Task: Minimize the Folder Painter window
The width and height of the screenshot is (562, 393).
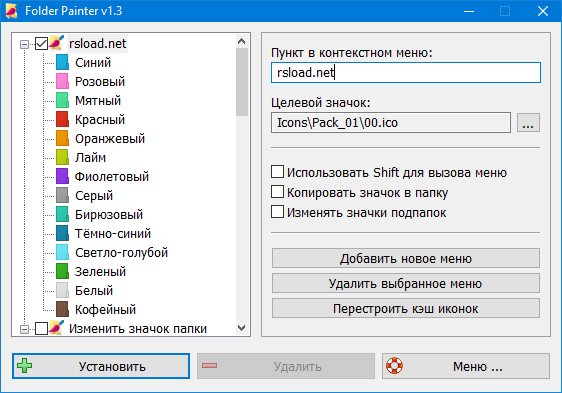Action: 469,11
